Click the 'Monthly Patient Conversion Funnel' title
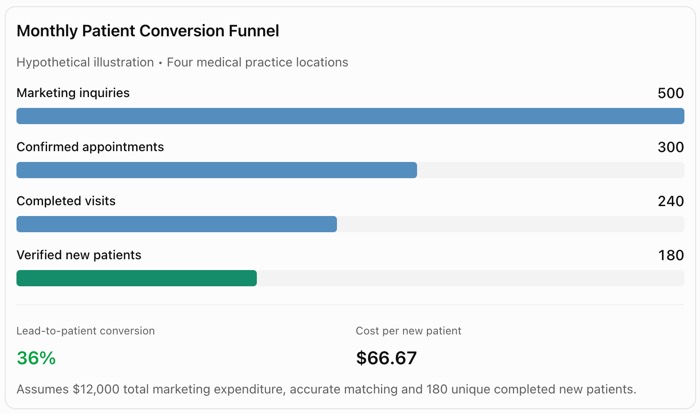The width and height of the screenshot is (700, 414). pyautogui.click(x=148, y=31)
